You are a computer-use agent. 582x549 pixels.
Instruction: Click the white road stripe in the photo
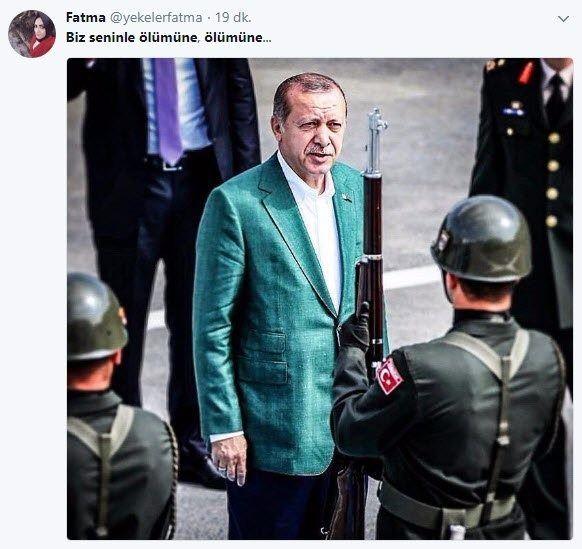pyautogui.click(x=410, y=278)
